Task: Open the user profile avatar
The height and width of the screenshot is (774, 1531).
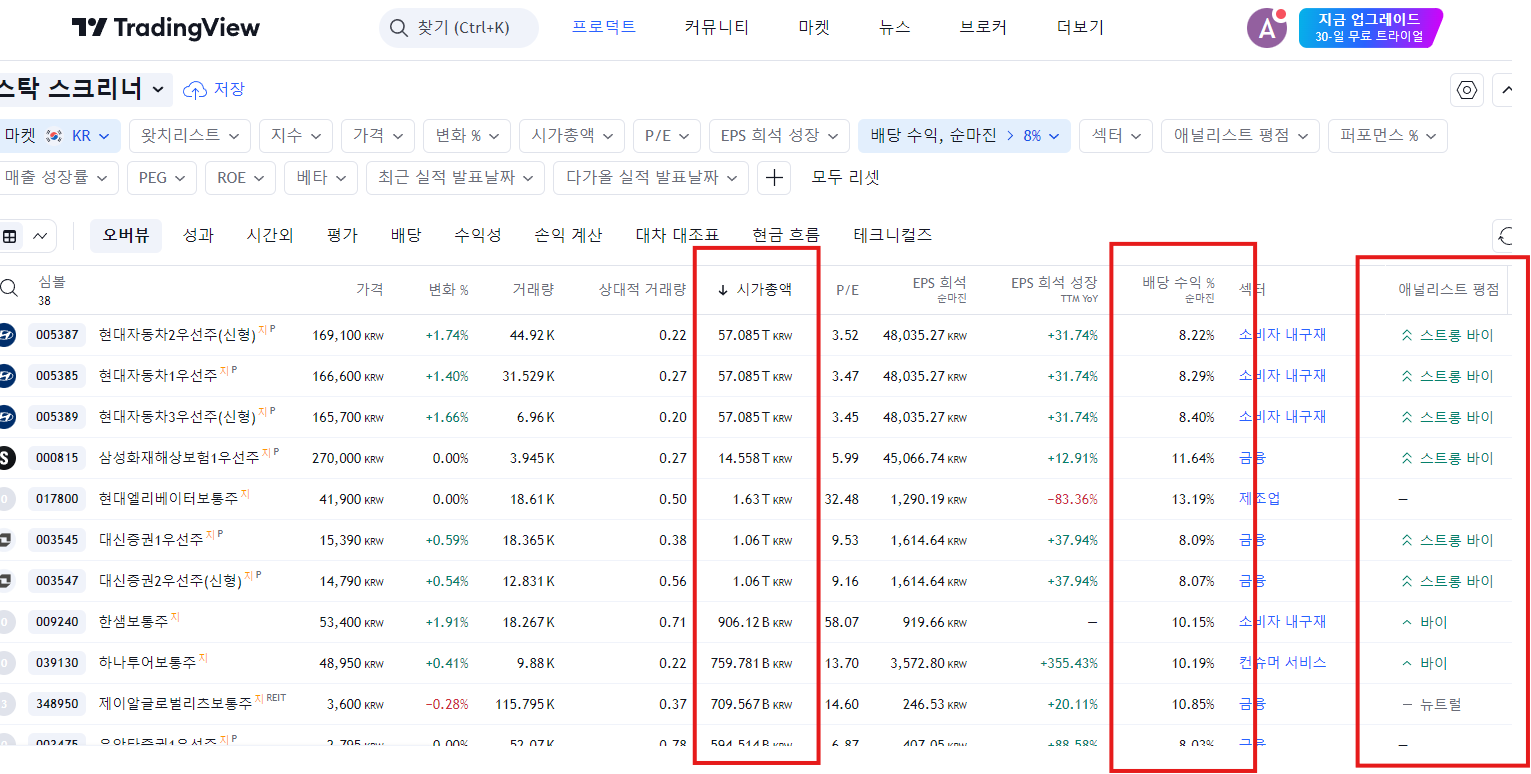Action: (x=1267, y=28)
